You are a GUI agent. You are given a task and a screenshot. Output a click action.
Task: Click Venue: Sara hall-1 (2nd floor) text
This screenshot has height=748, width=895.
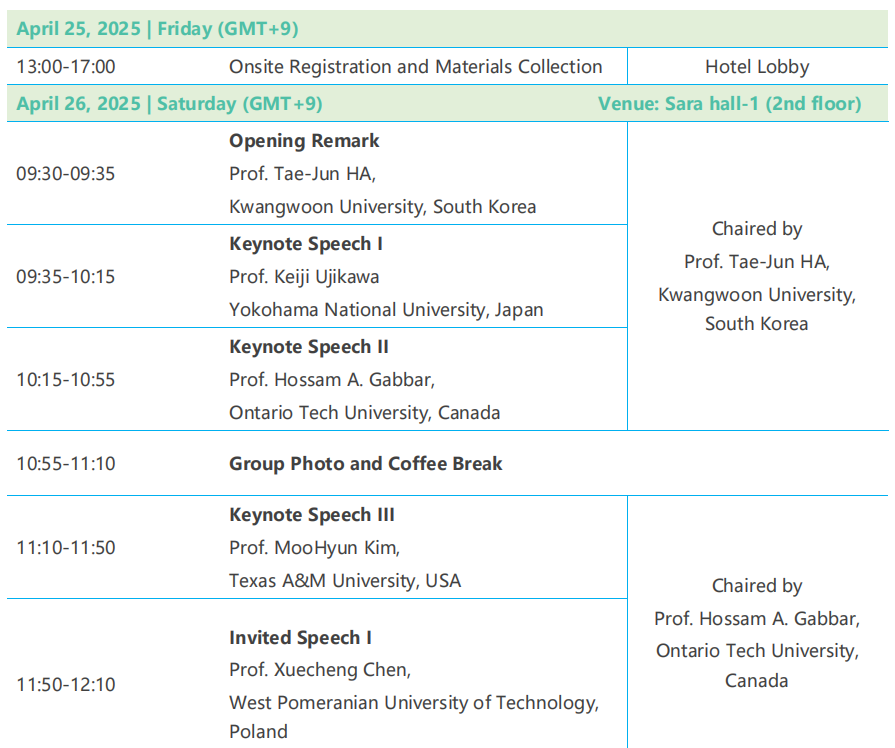click(729, 104)
